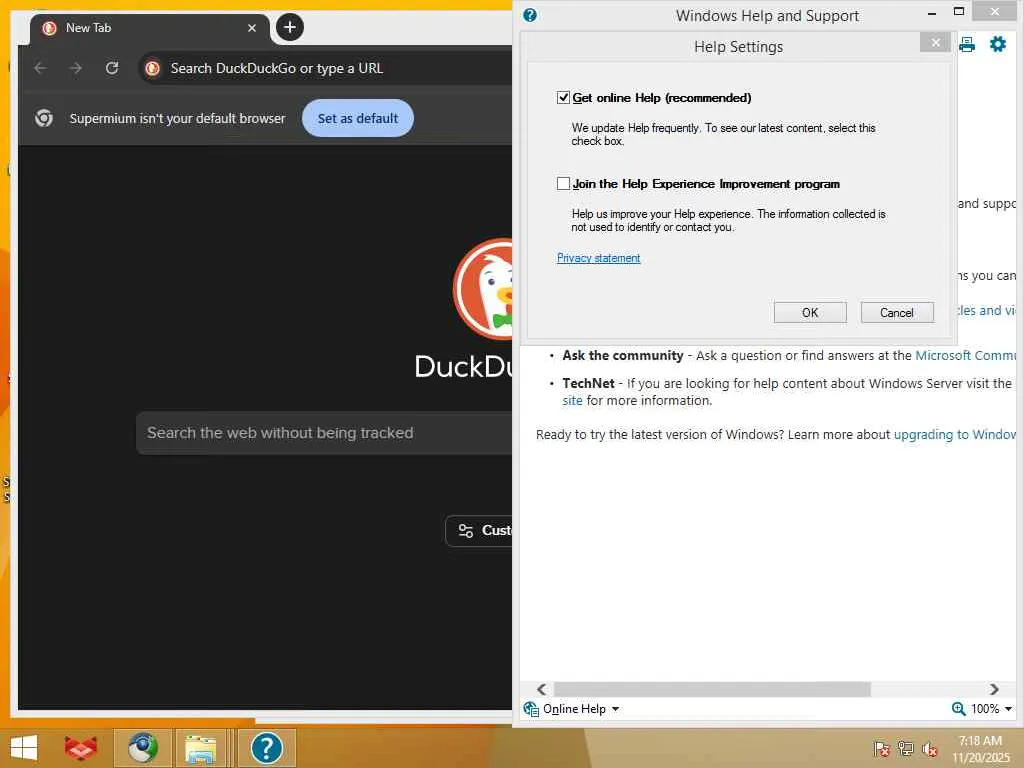The height and width of the screenshot is (768, 1024).
Task: Click the browser back arrow
Action: pos(40,68)
